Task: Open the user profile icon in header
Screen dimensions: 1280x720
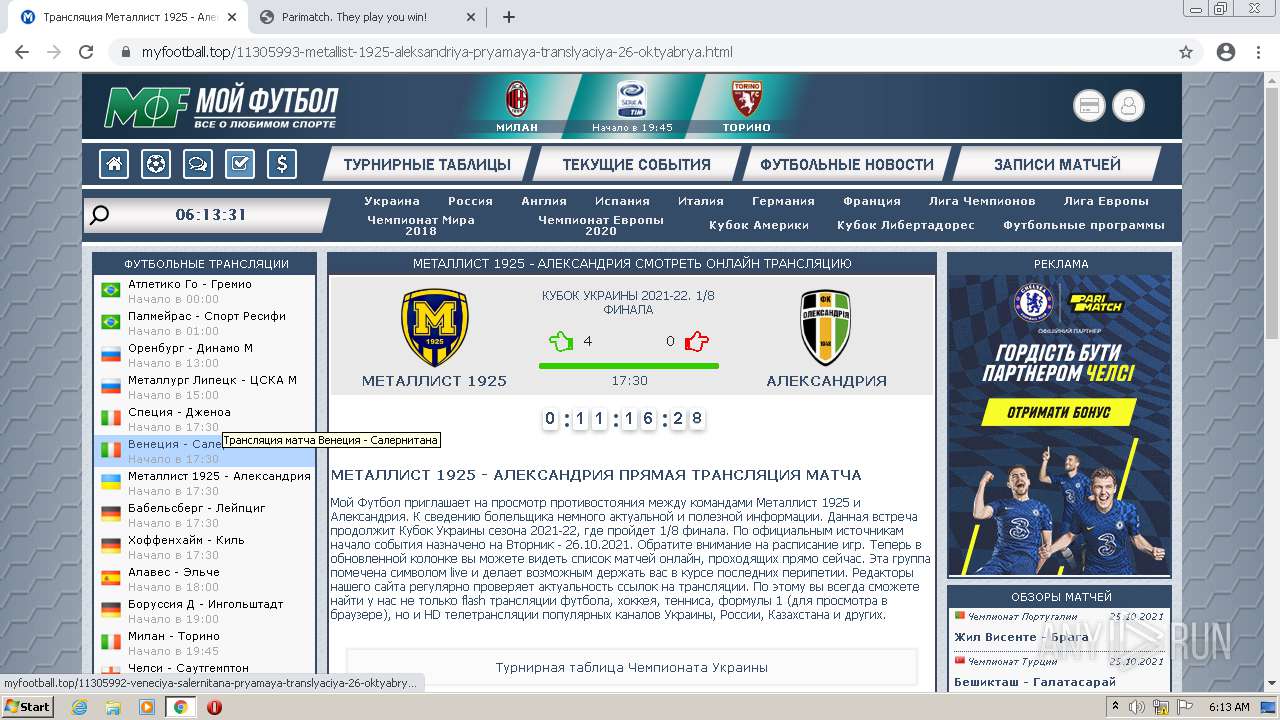Action: [x=1128, y=105]
